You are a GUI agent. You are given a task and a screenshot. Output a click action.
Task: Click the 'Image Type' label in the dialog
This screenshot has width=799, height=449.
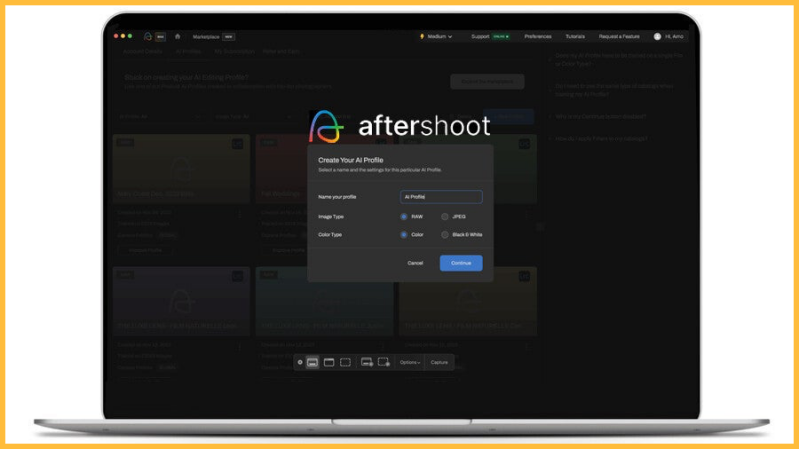[x=331, y=217]
